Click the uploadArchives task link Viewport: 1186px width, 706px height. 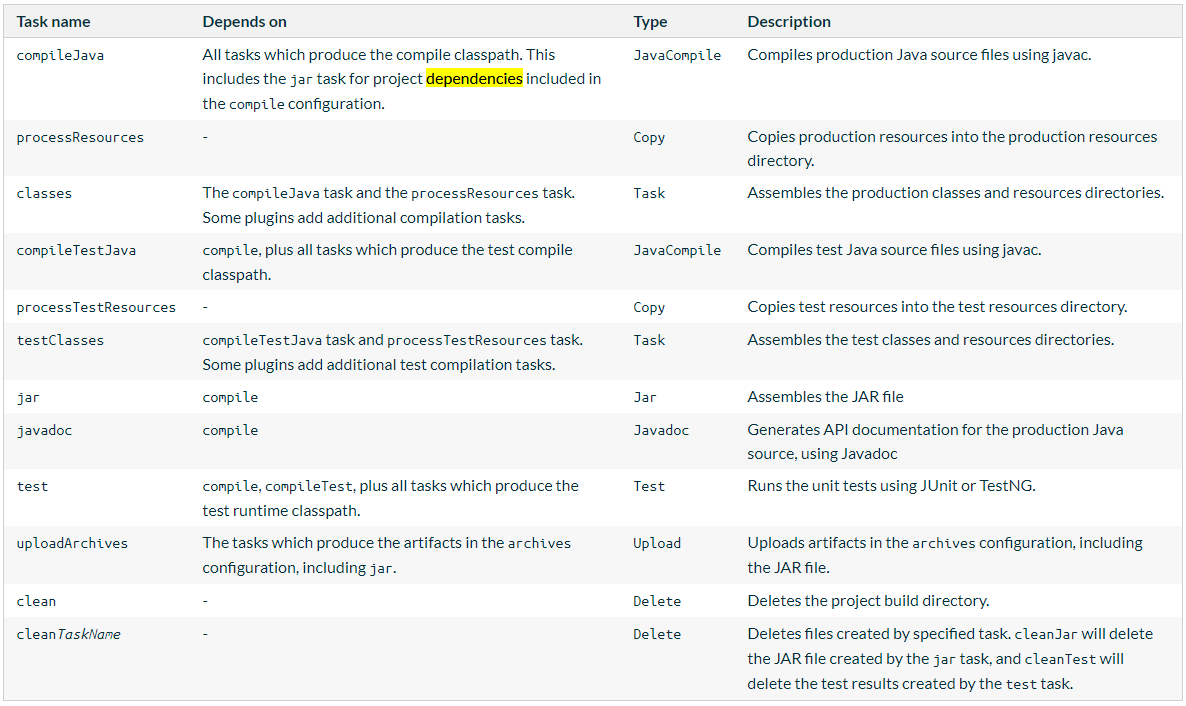(x=71, y=543)
